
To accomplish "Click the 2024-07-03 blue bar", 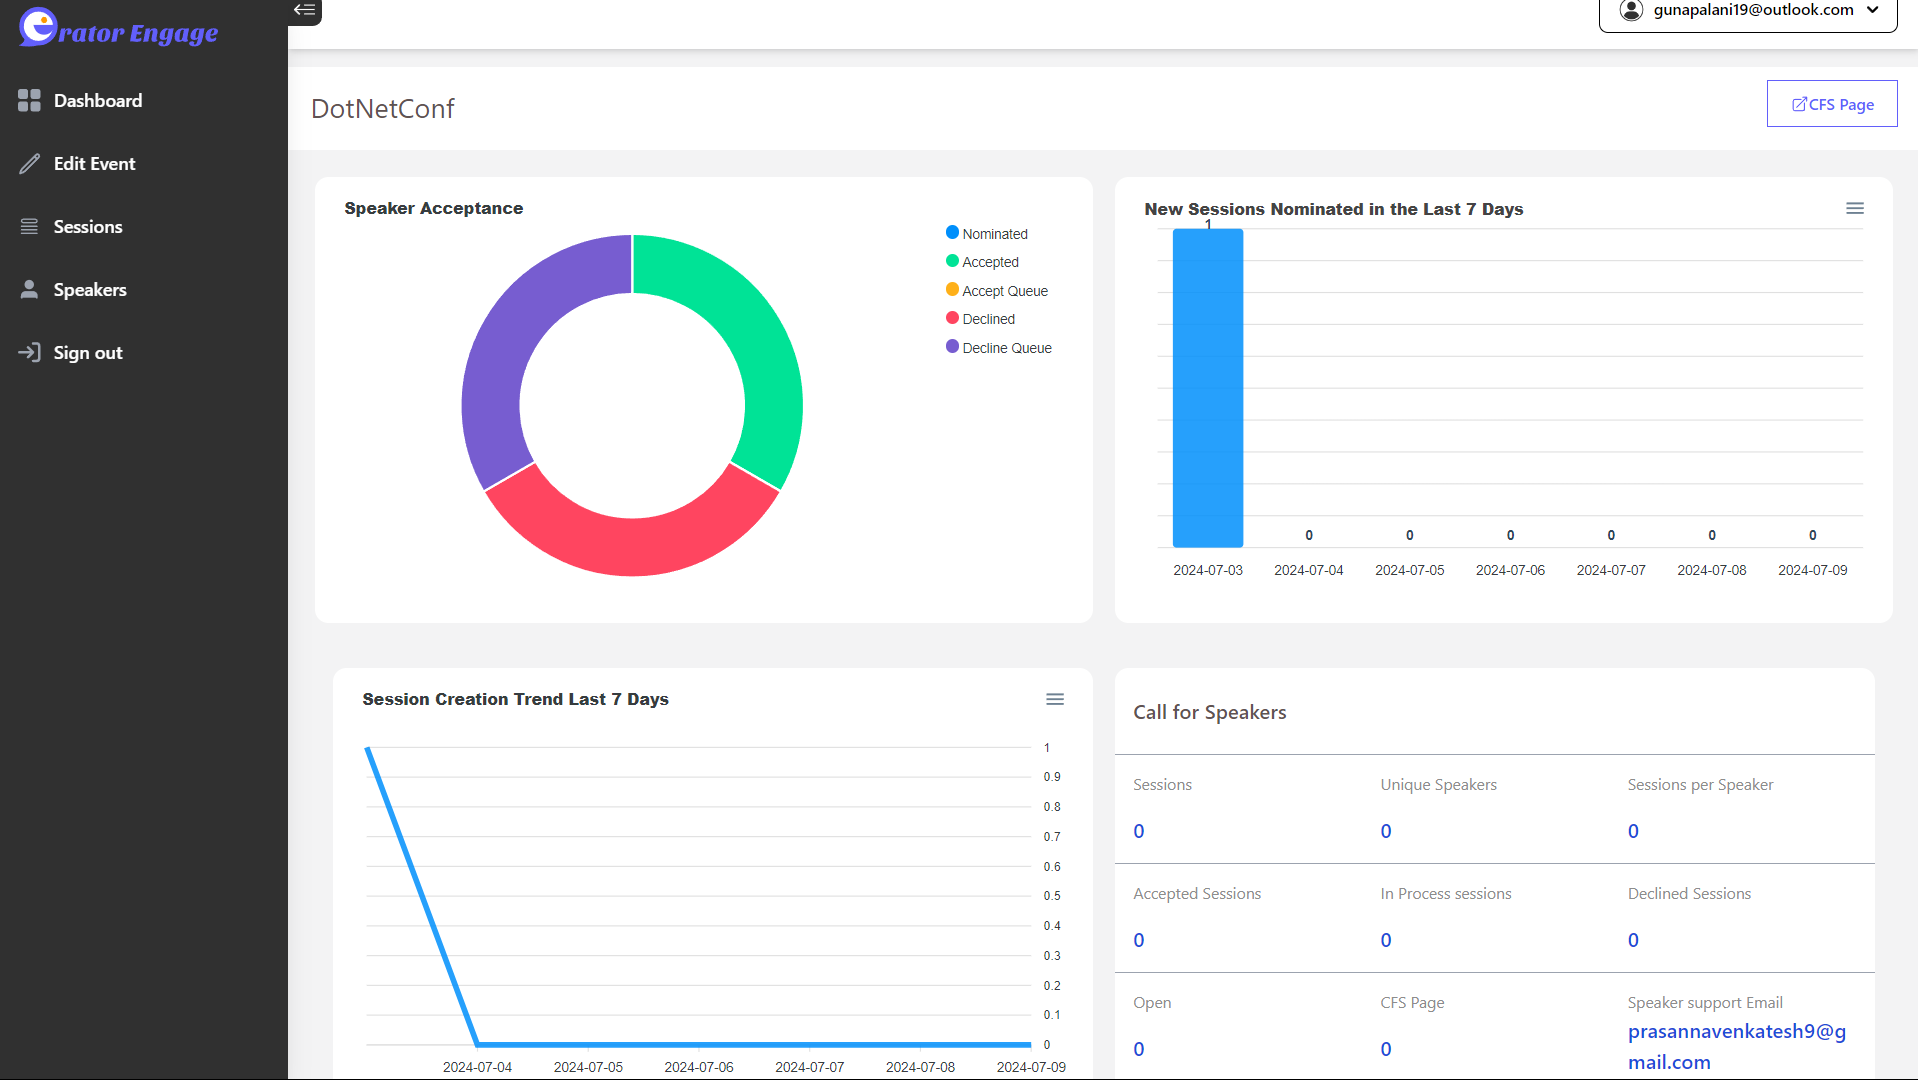I will (x=1207, y=388).
